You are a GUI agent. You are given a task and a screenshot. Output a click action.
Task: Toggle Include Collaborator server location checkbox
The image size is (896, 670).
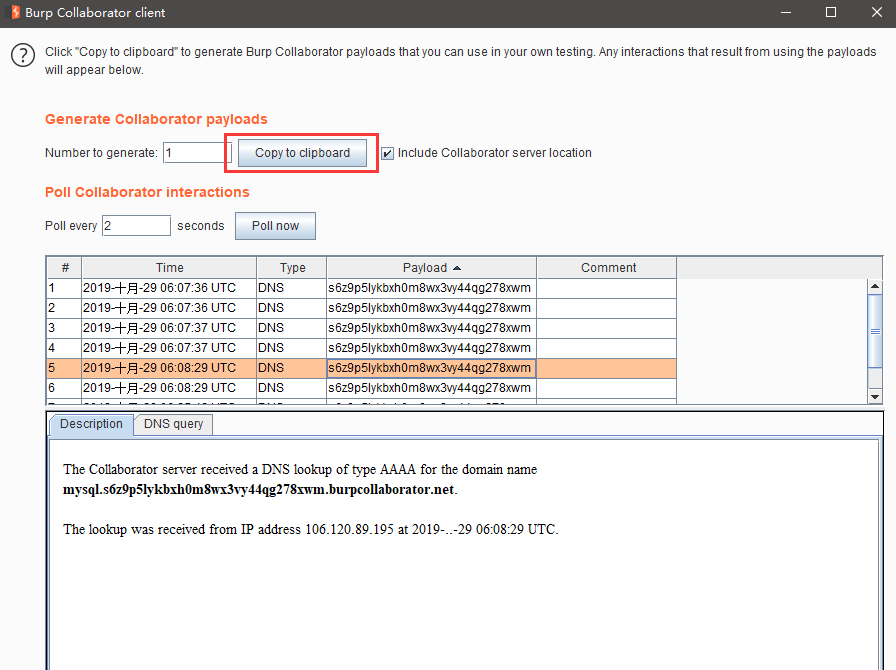[387, 153]
